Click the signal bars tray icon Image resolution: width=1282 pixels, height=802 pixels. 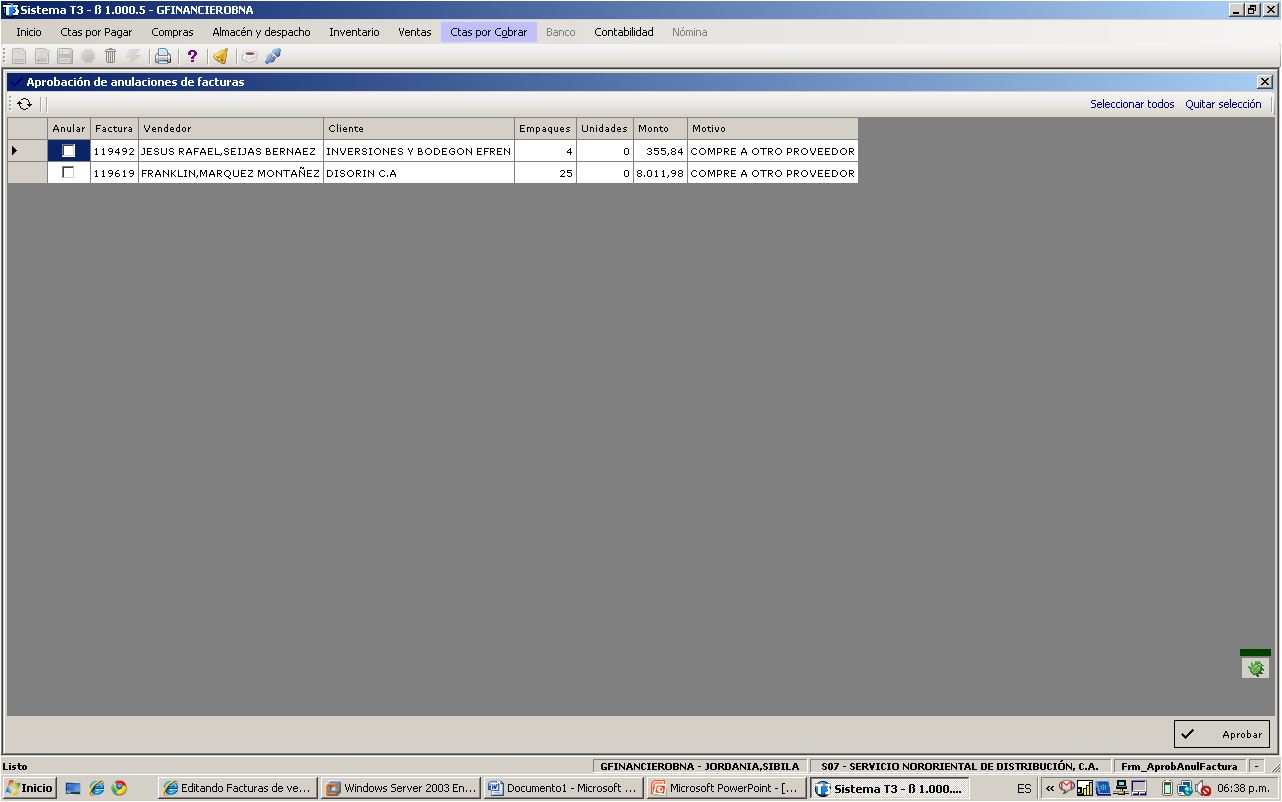(1085, 788)
